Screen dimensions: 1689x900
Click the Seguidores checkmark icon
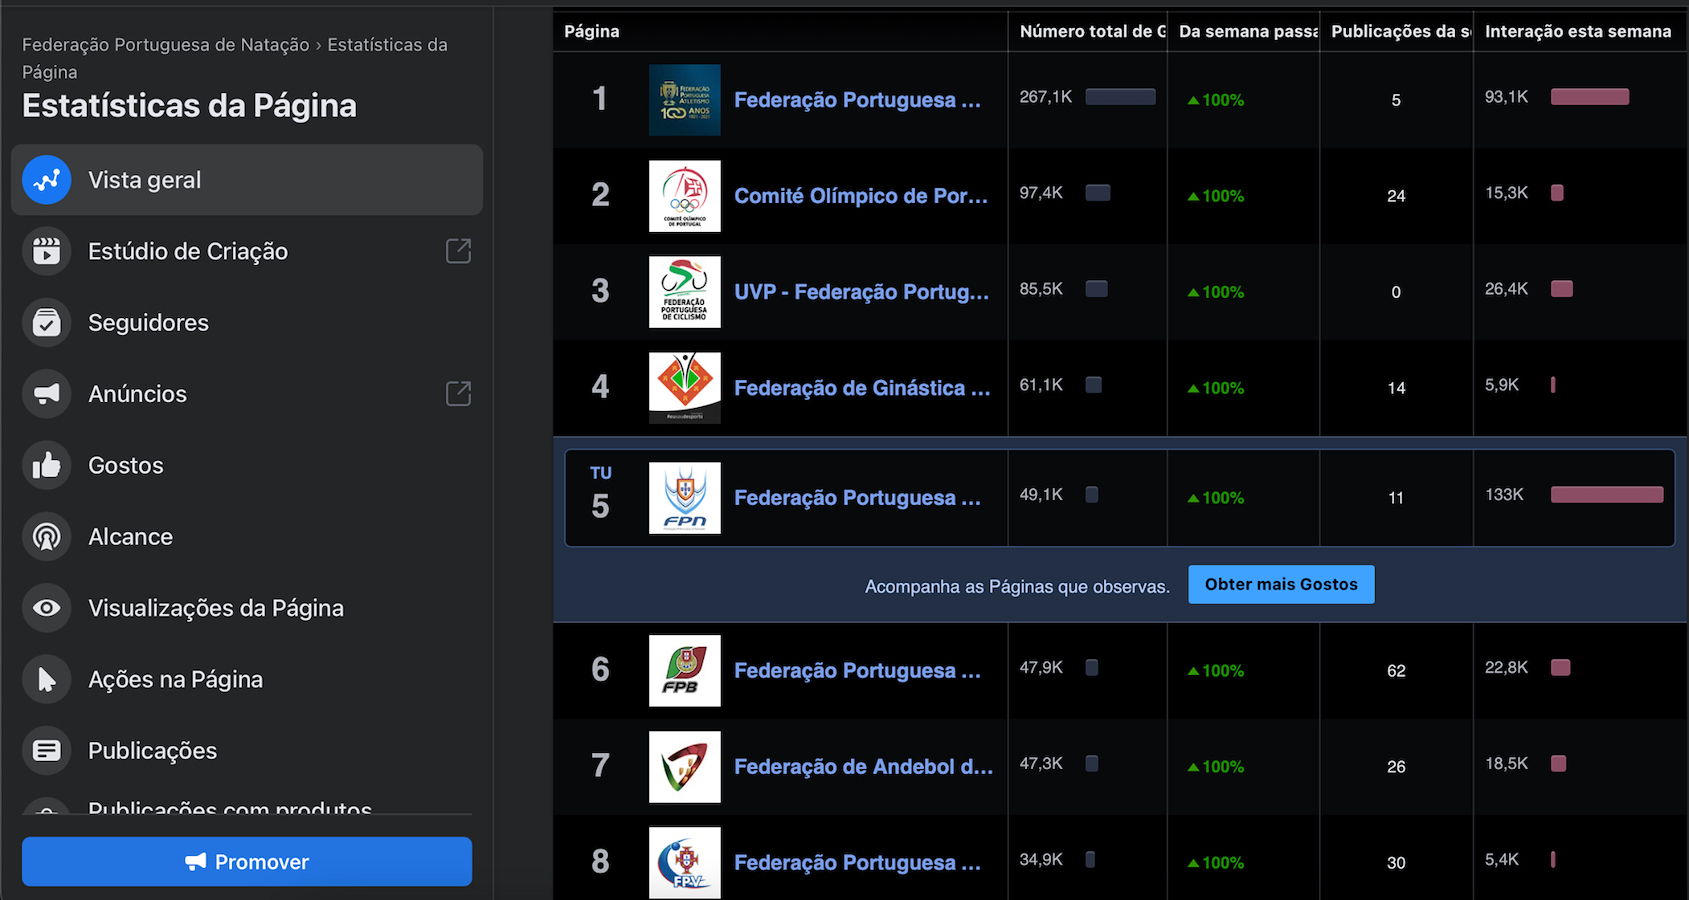pos(46,323)
